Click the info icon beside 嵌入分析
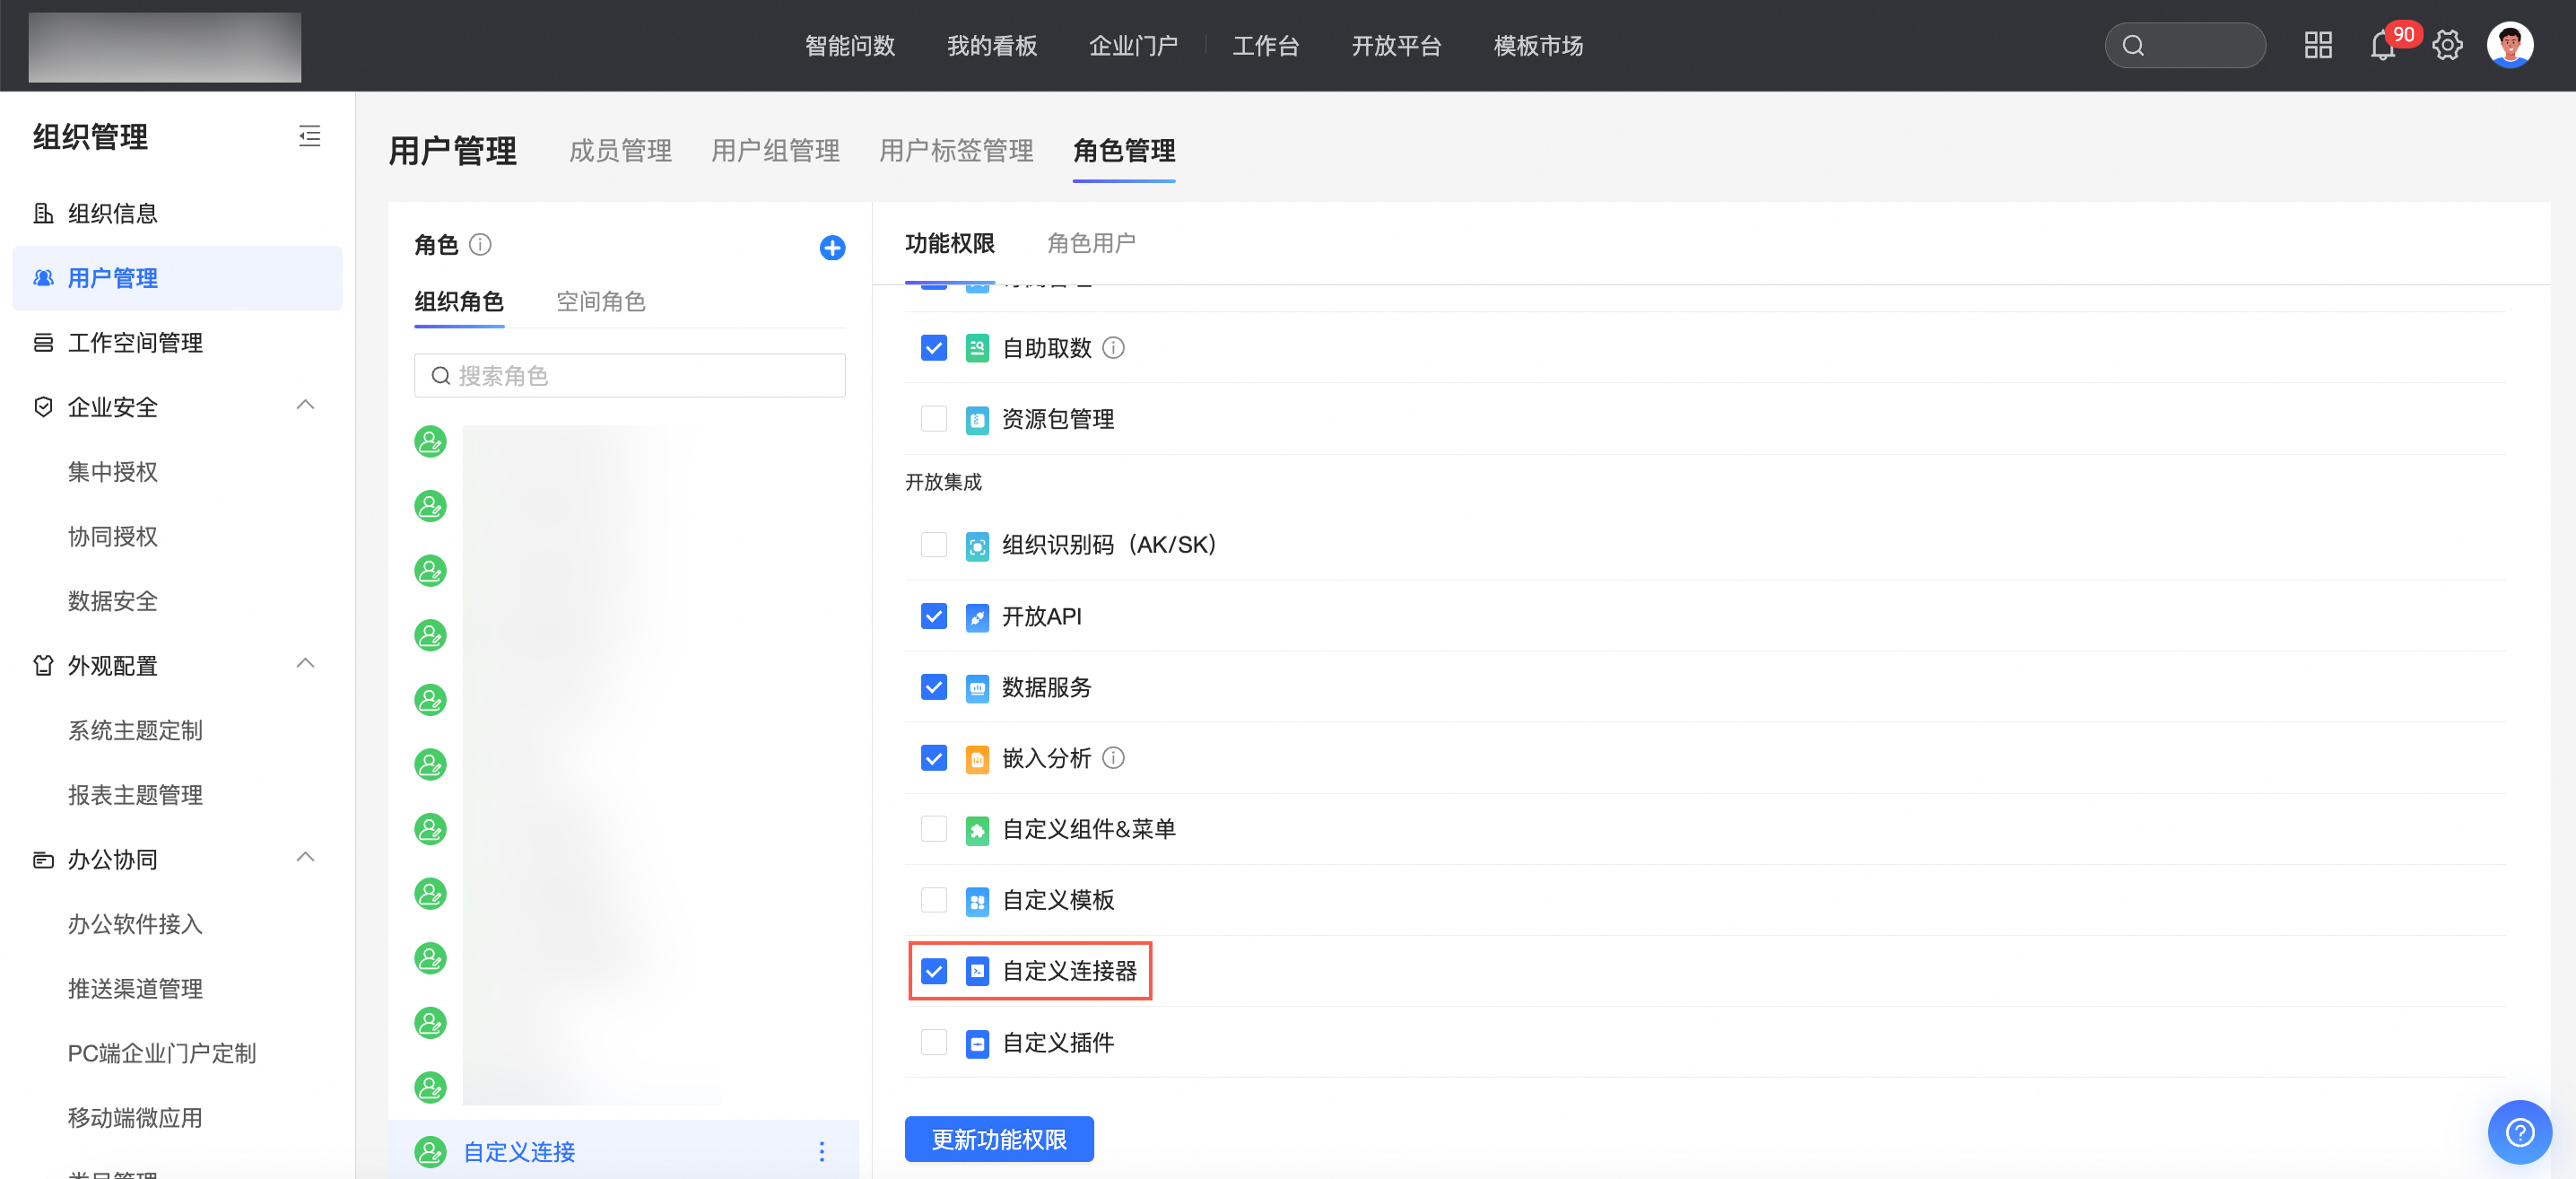The height and width of the screenshot is (1179, 2576). click(x=1113, y=758)
